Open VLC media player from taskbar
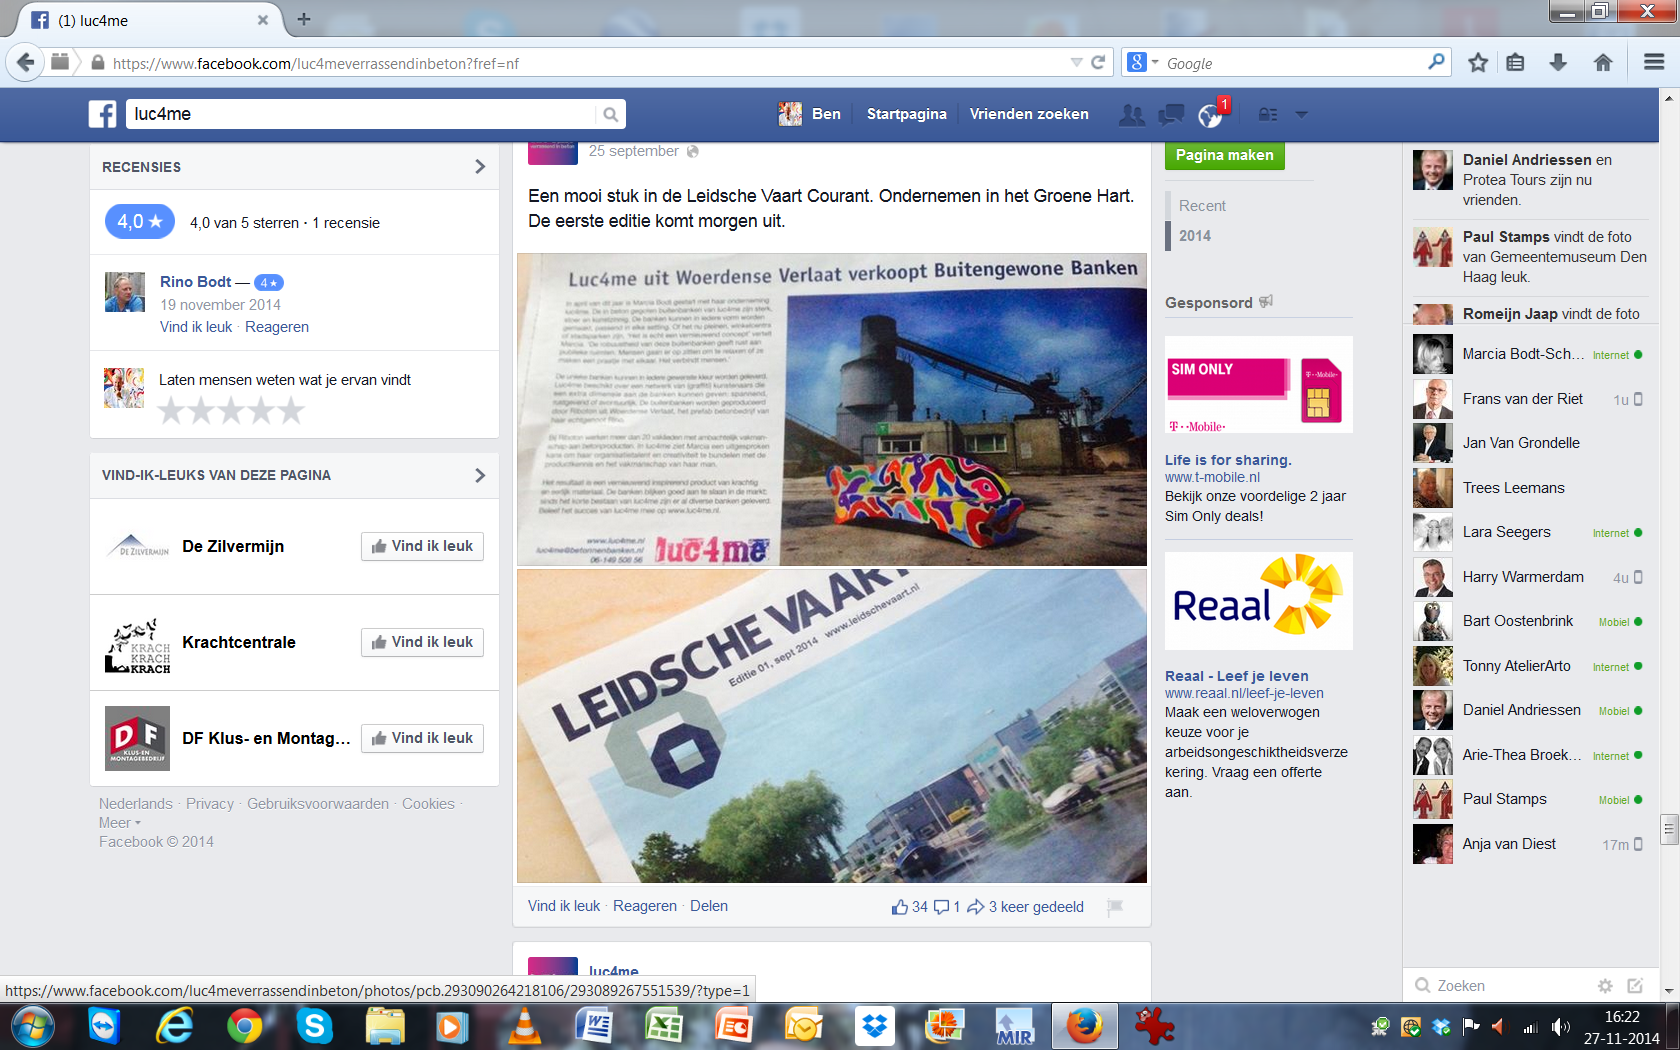This screenshot has width=1680, height=1050. [x=523, y=1027]
